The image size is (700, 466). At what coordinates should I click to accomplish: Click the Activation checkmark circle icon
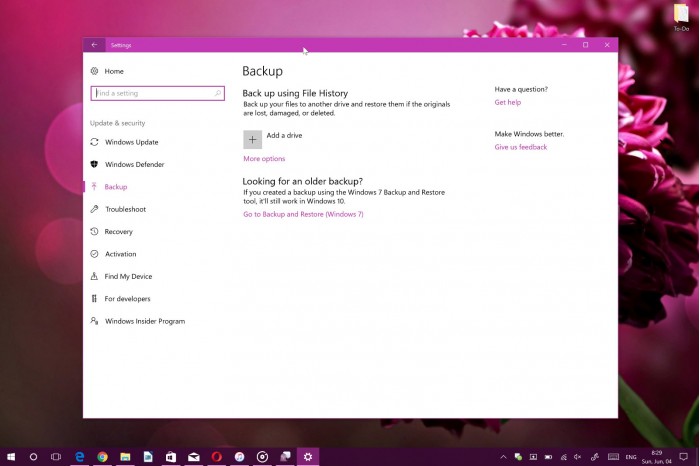(x=94, y=254)
